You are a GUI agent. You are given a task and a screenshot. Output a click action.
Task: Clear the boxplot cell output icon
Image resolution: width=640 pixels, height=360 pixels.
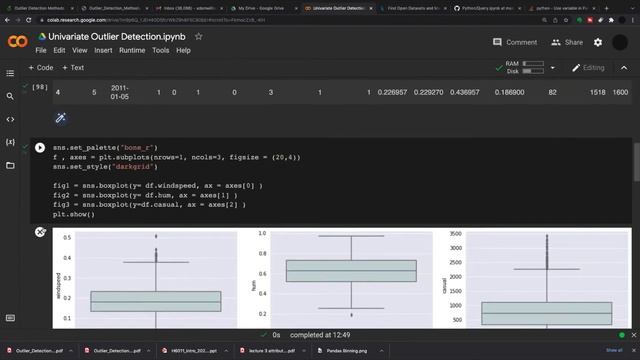40,232
